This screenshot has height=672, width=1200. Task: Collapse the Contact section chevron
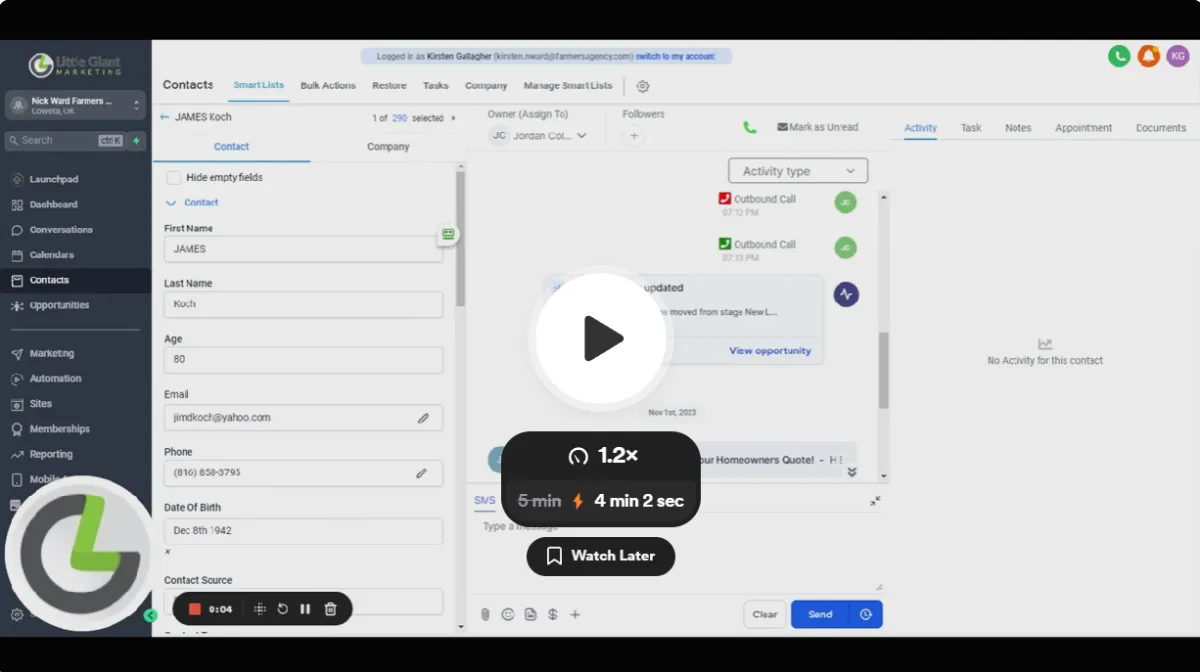[x=170, y=202]
